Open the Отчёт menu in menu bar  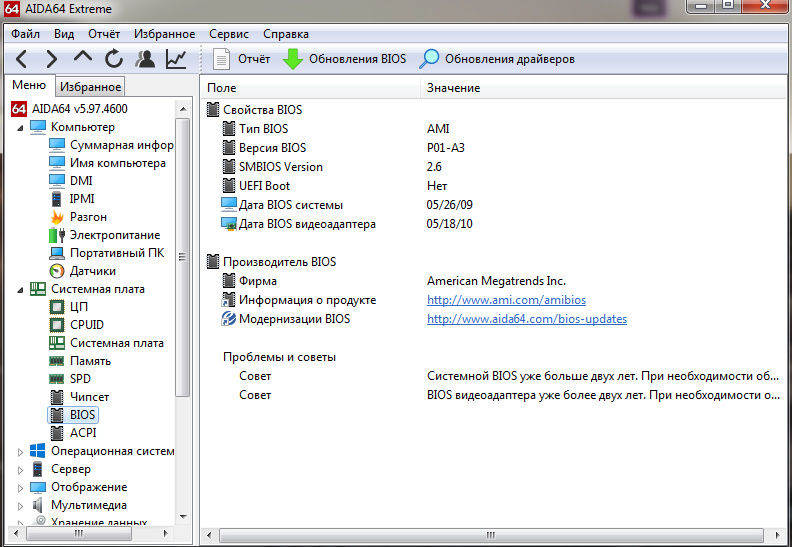pyautogui.click(x=104, y=34)
